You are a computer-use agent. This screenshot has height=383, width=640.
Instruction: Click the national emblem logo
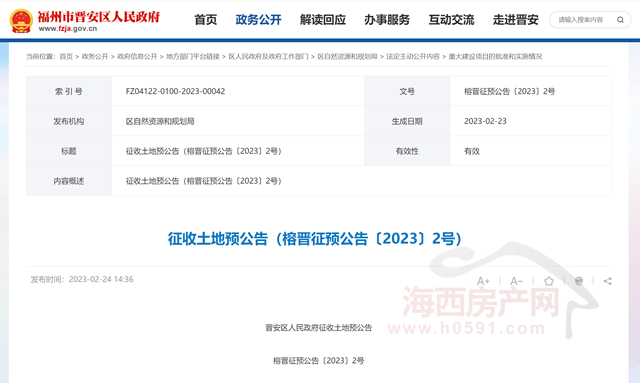pyautogui.click(x=21, y=21)
